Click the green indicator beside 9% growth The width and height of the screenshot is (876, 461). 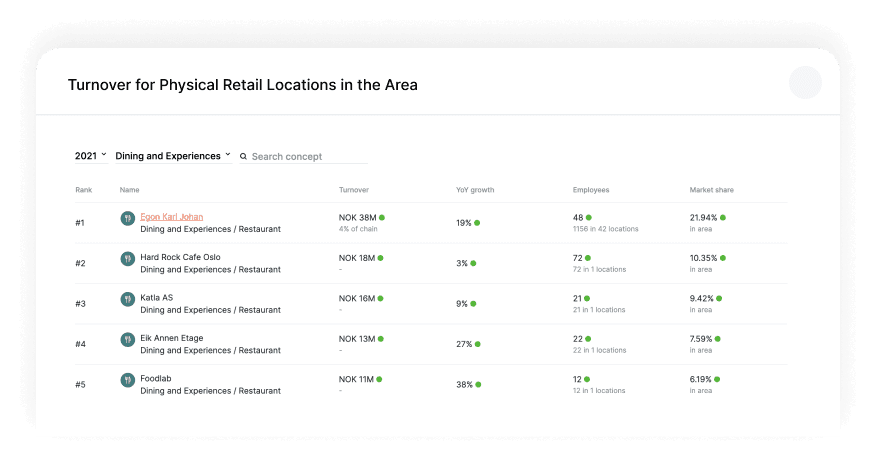tap(473, 304)
